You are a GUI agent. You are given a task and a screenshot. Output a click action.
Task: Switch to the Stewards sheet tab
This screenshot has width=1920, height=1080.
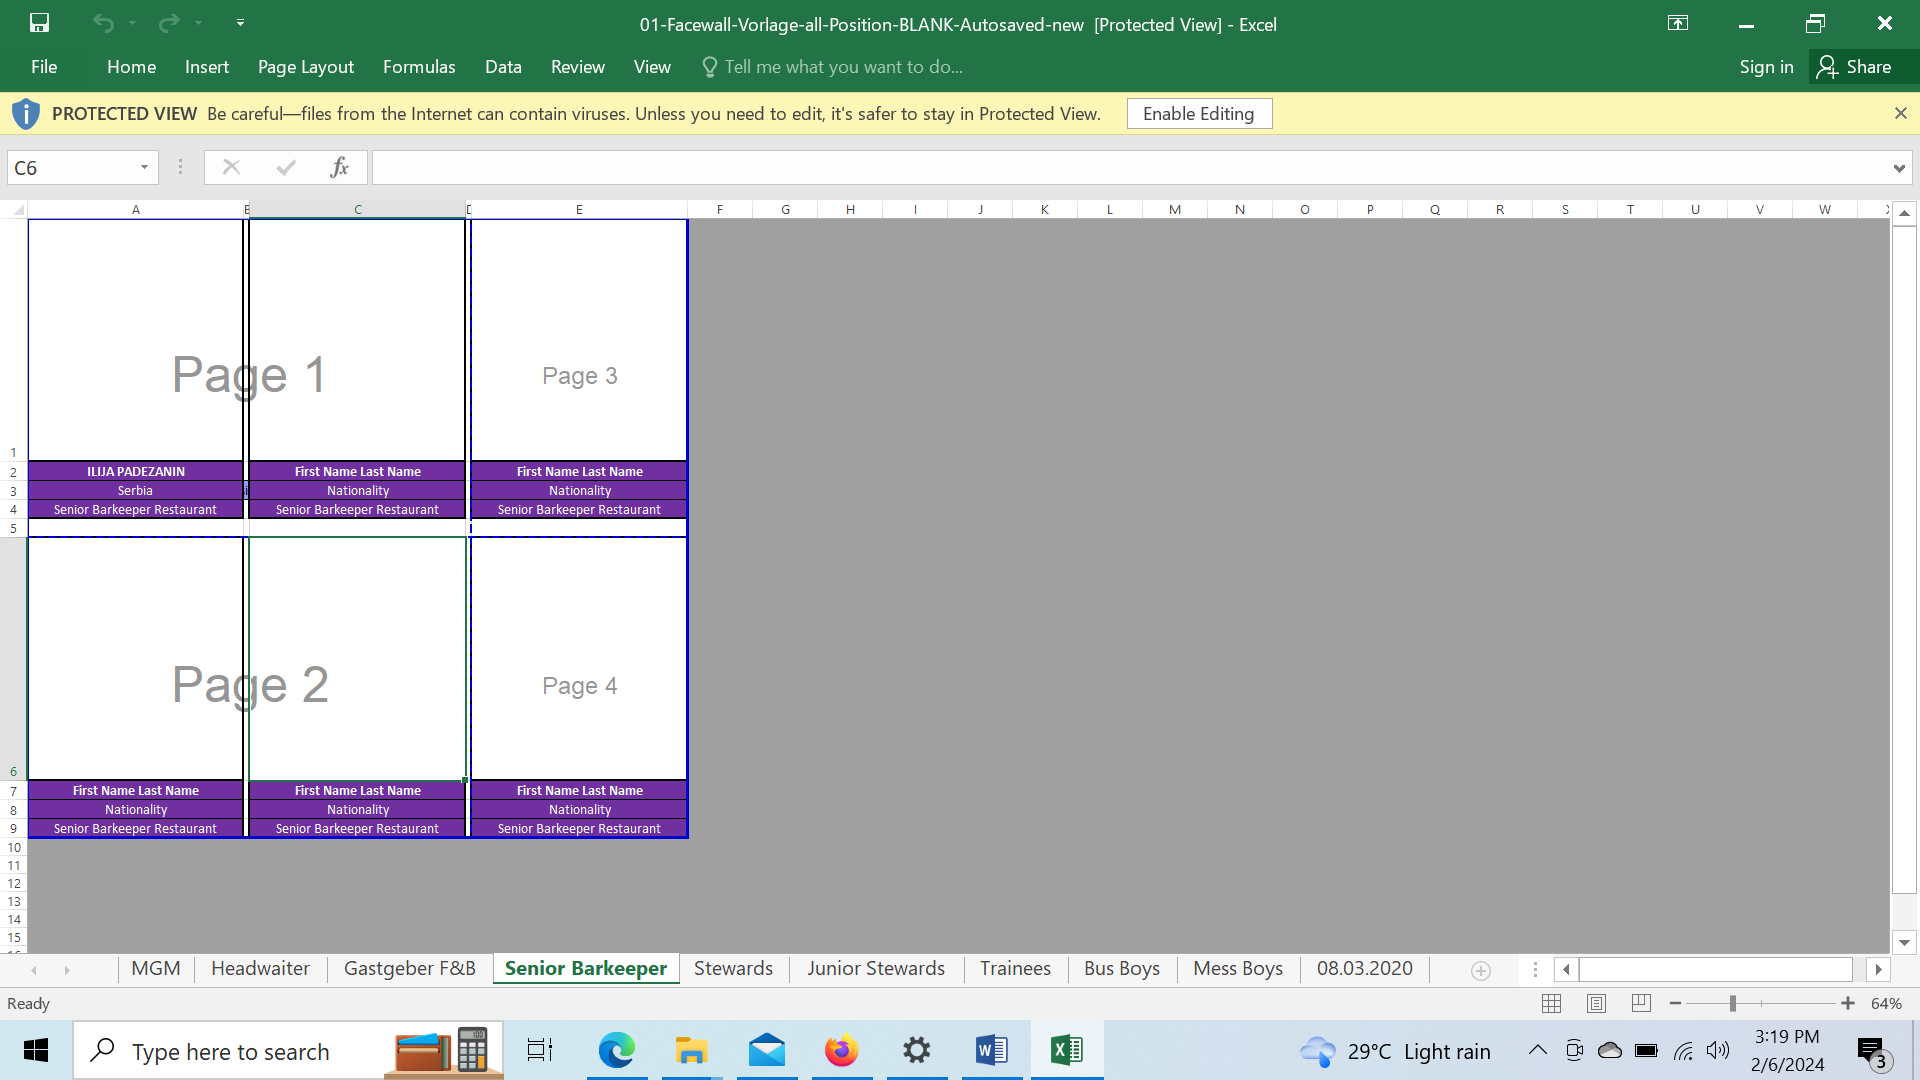tap(733, 968)
